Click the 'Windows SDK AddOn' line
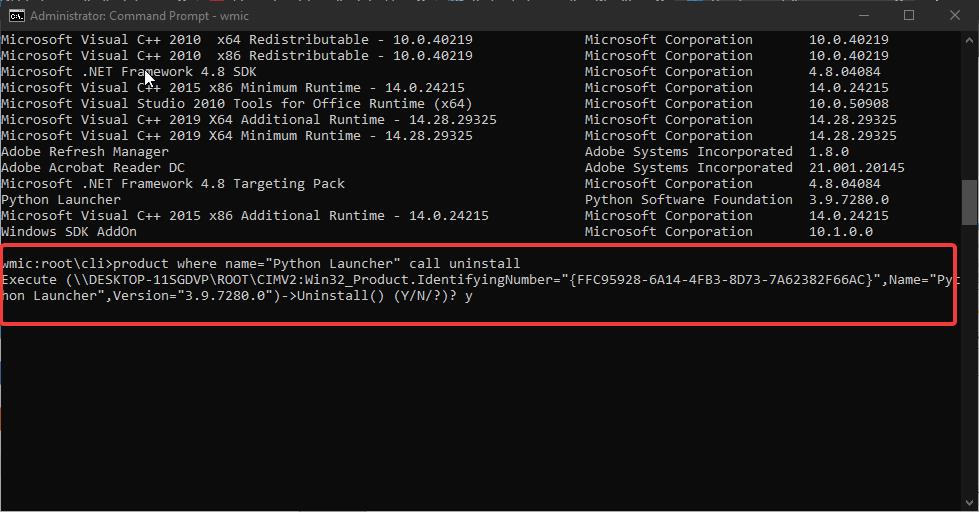979x512 pixels. 69,232
